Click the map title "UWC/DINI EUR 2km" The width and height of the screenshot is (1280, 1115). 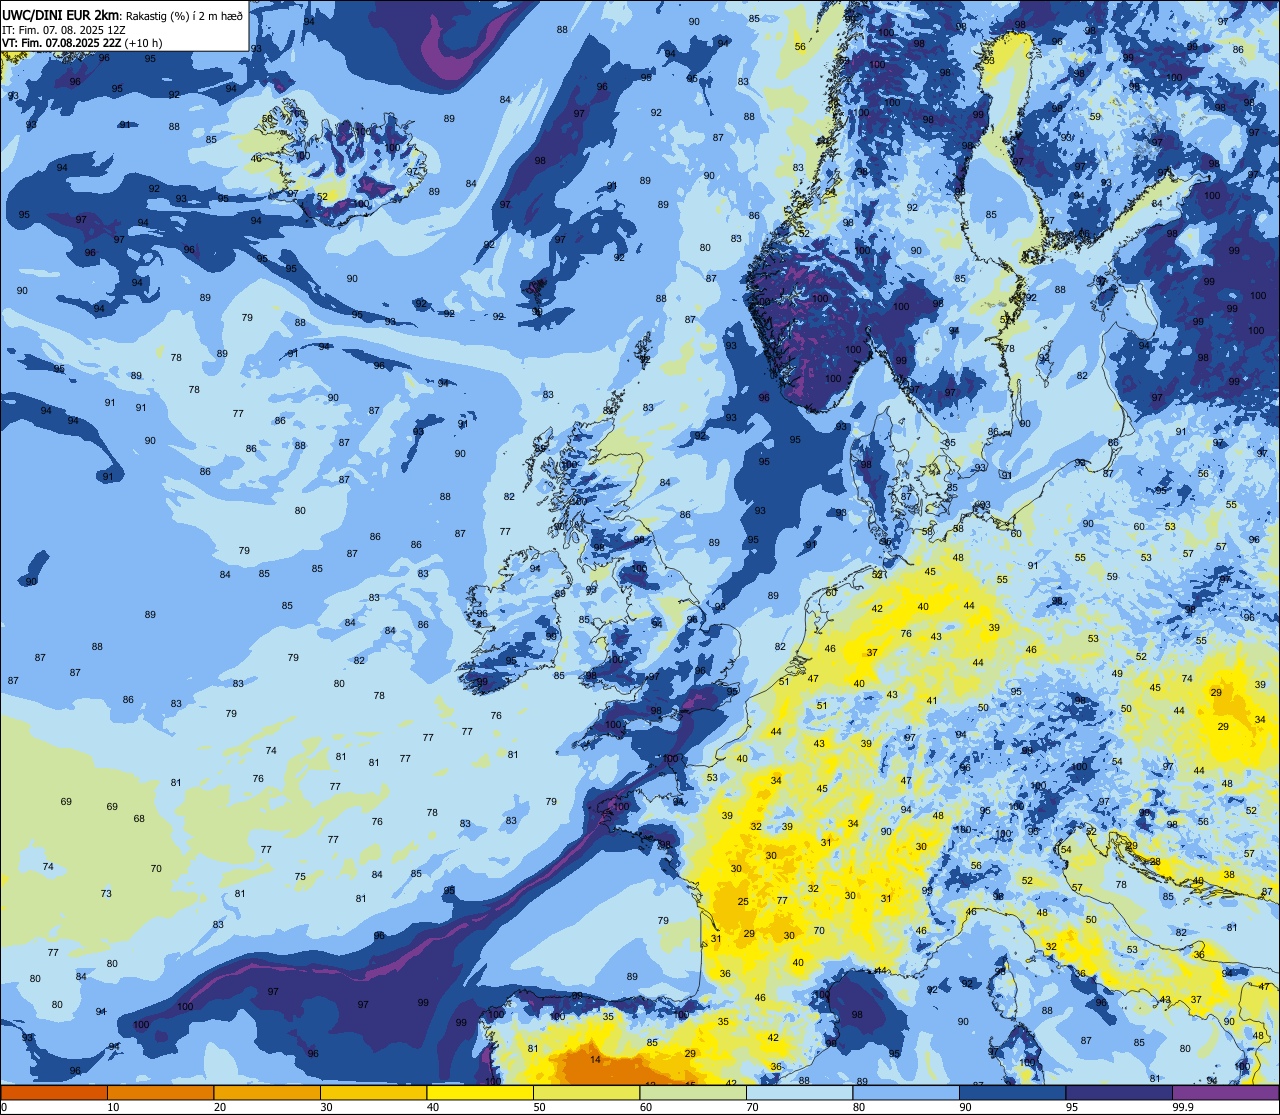60,14
